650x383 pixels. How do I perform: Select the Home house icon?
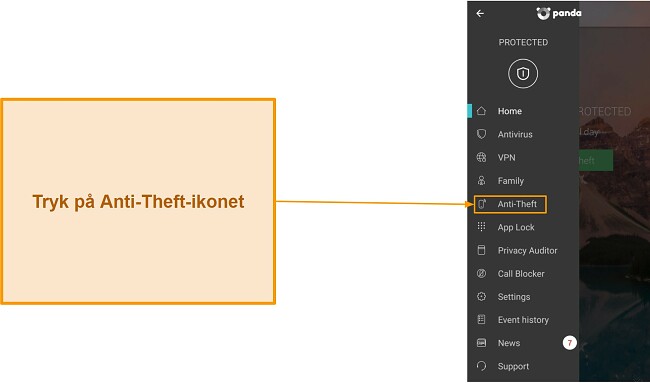point(481,111)
